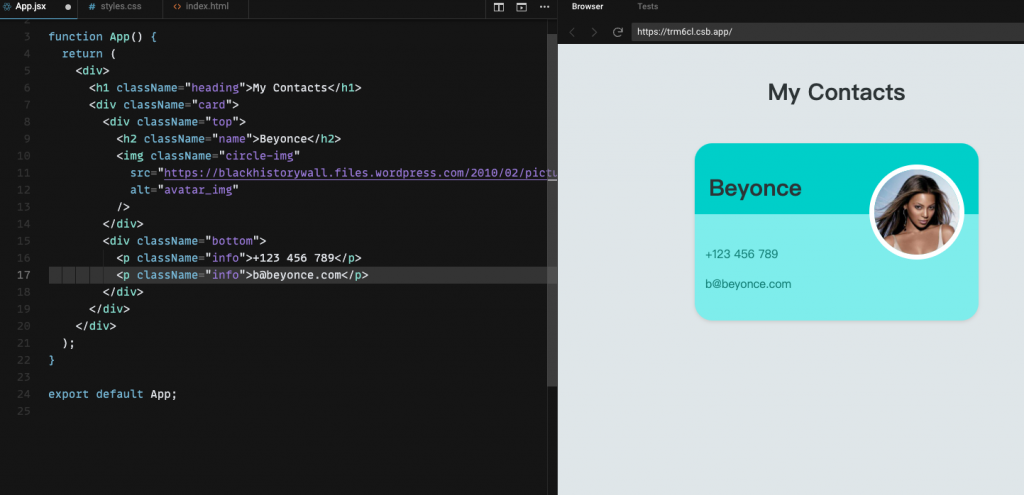Viewport: 1024px width, 495px height.
Task: Click line number 17 in the gutter
Action: 24,275
